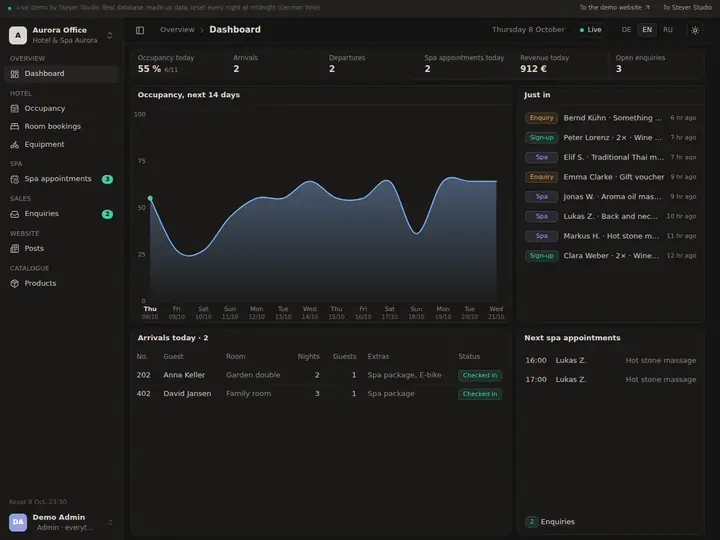Click the Occupancy today 55 % stat
The image size is (720, 540).
coord(178,64)
